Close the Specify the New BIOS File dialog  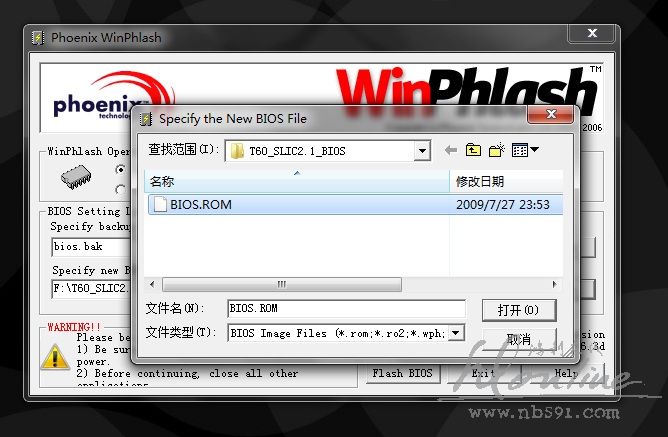558,118
